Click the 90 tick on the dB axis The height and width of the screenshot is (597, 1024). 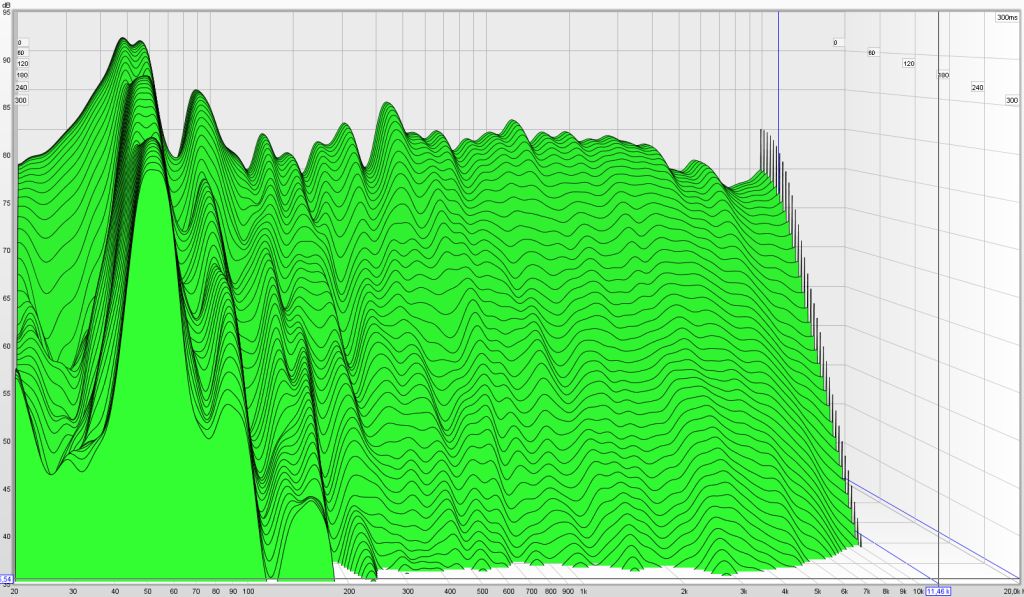click(x=6, y=60)
